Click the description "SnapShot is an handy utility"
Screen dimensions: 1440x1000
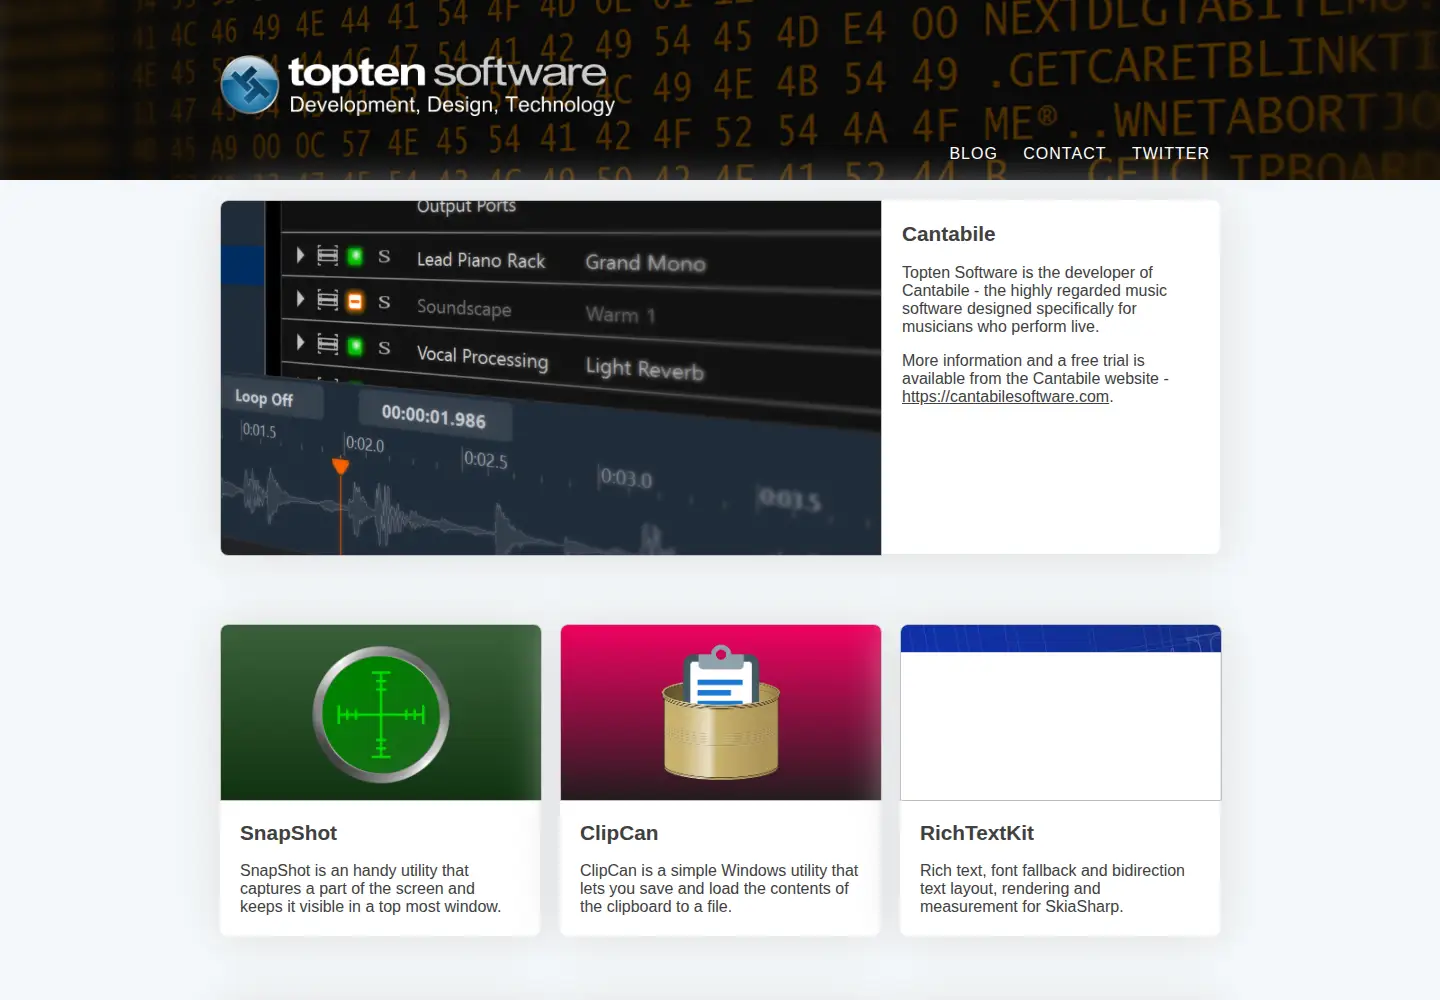370,889
